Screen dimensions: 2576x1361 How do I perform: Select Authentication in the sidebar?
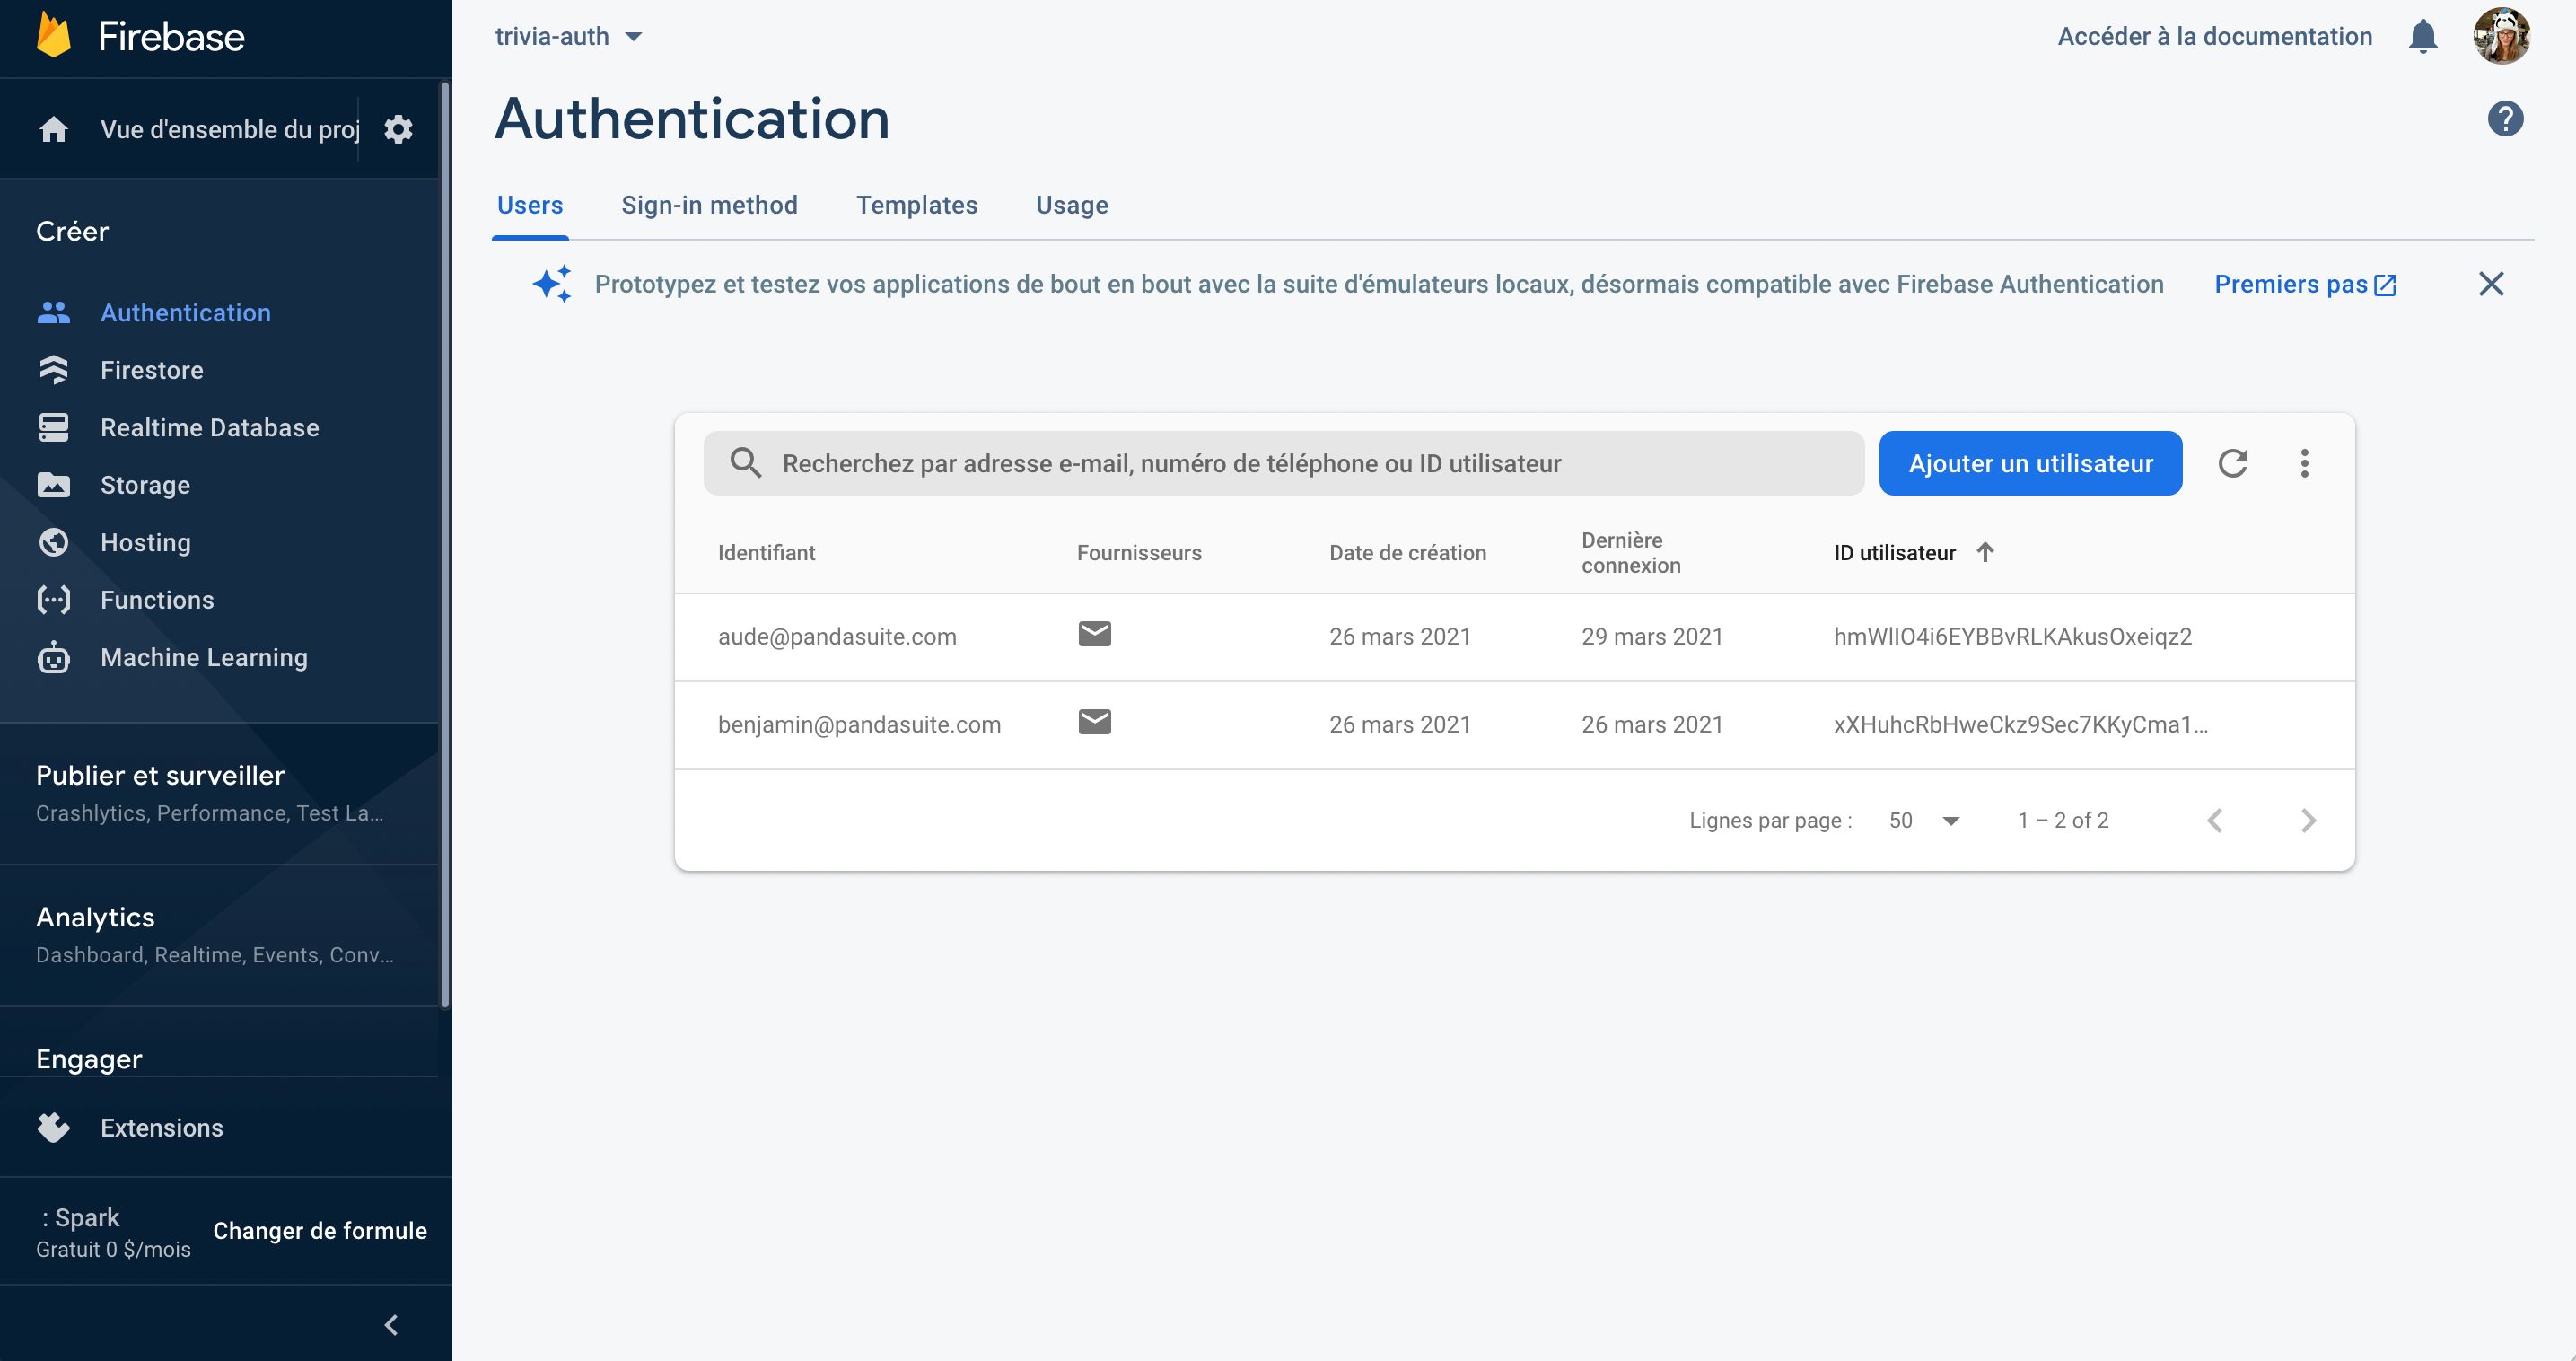185,312
